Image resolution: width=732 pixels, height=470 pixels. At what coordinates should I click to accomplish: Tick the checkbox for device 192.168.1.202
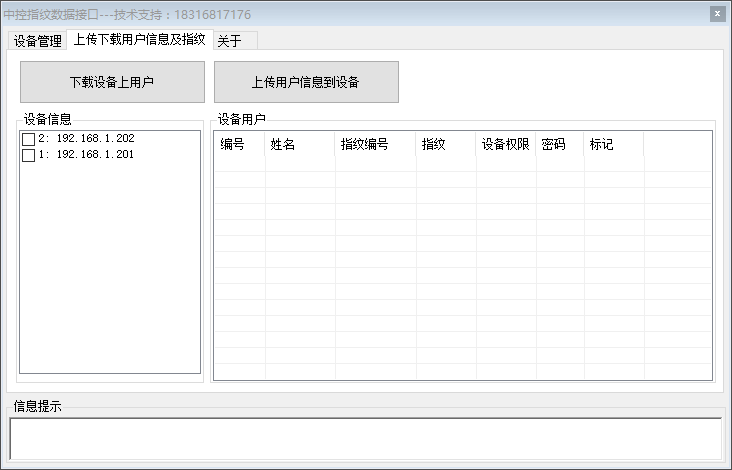[x=28, y=139]
